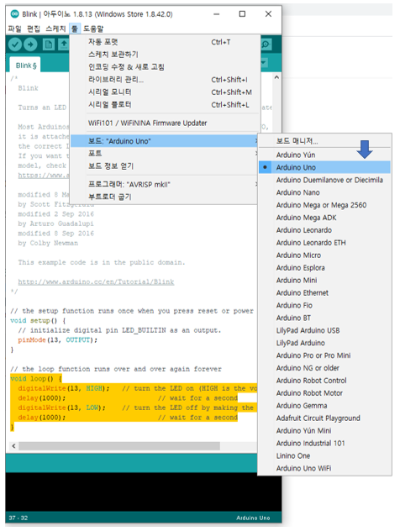Open 라이브러리 관리 menu entry
This screenshot has width=400, height=527.
tap(165, 79)
